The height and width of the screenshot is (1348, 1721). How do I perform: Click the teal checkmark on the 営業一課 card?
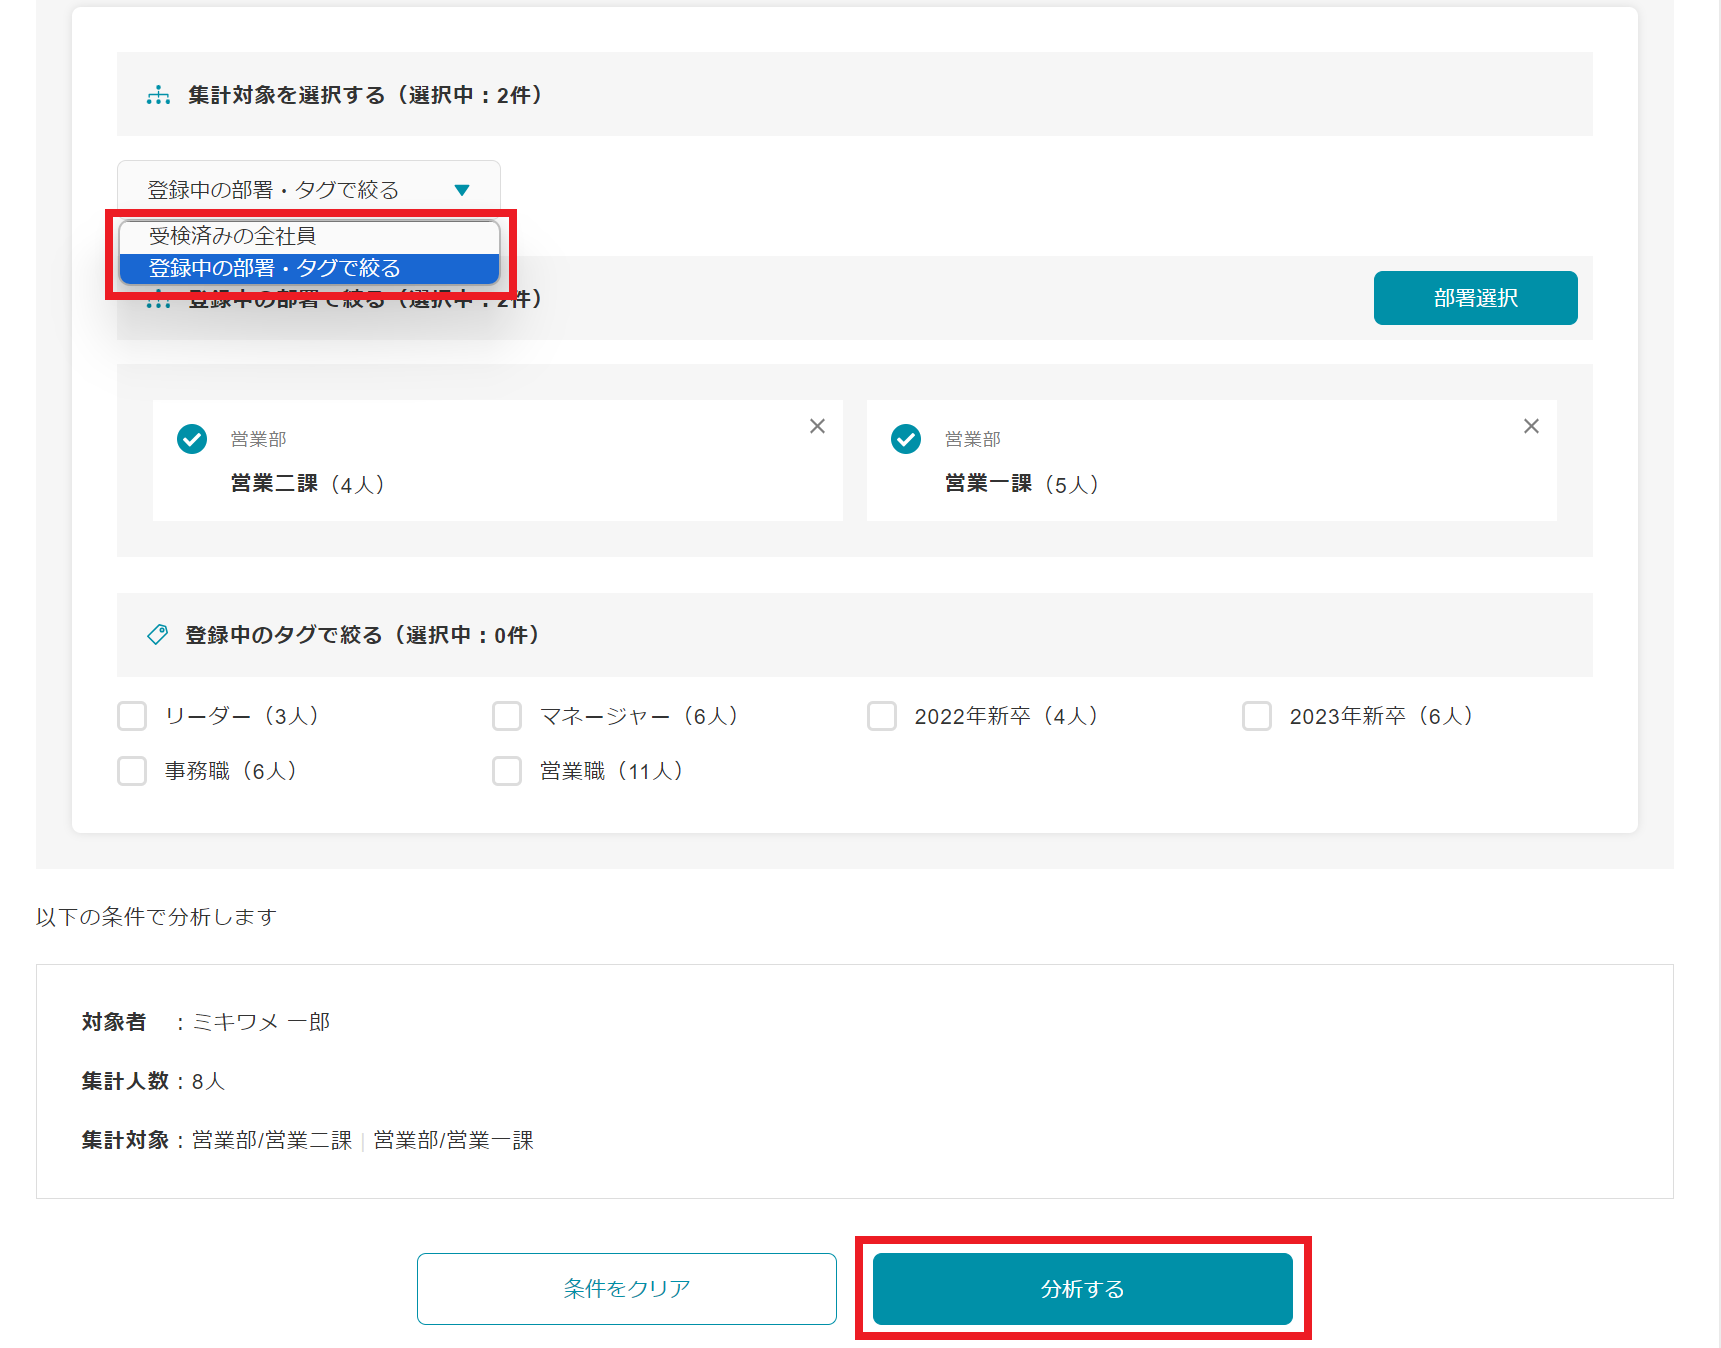coord(905,438)
